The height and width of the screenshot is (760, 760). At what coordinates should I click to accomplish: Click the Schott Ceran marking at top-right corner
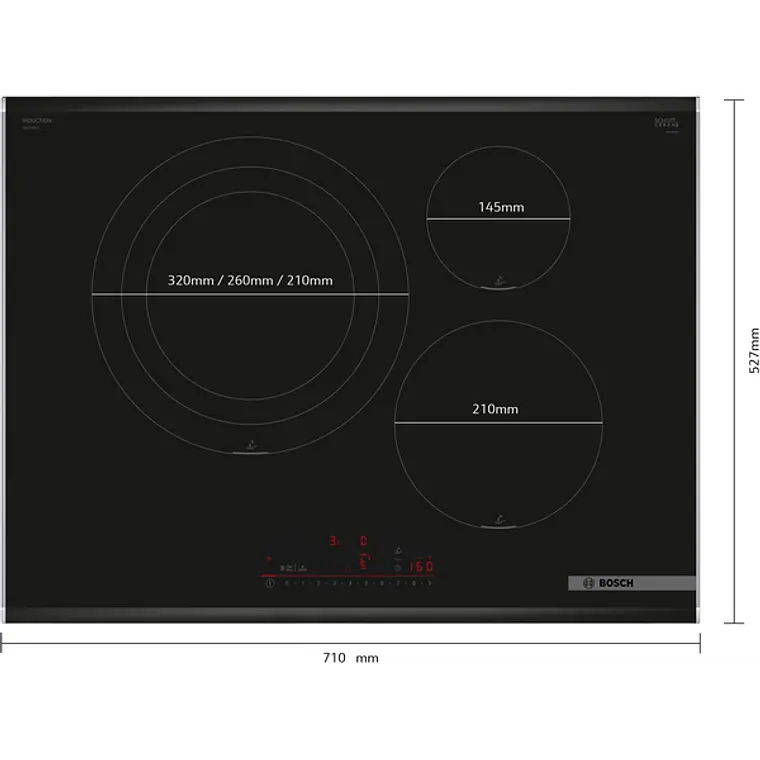tap(666, 123)
